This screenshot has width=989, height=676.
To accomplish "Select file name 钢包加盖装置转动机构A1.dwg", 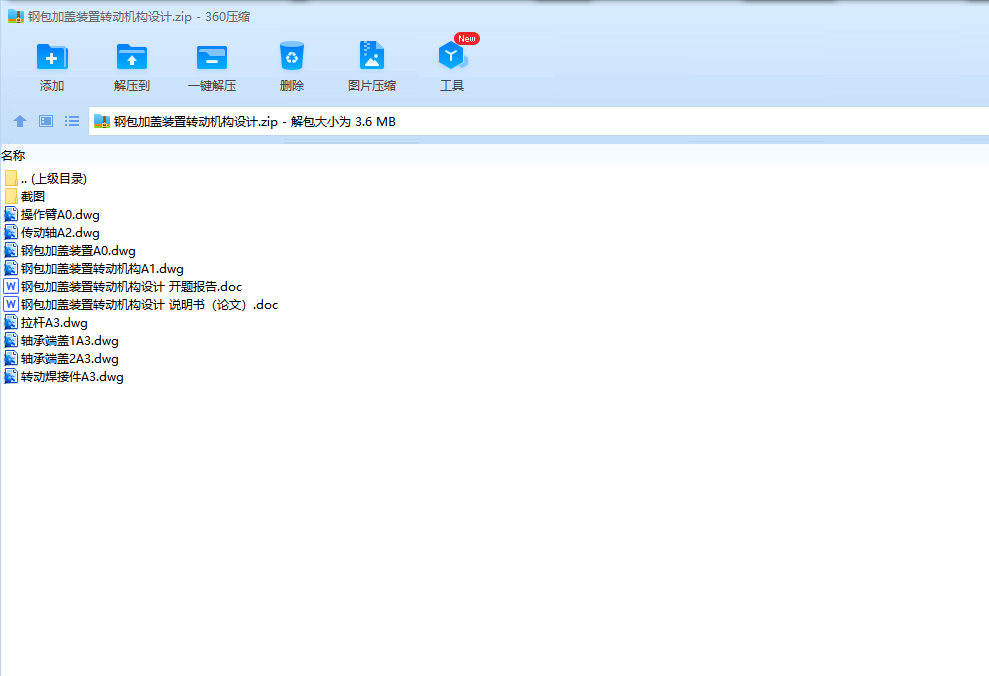I will point(102,269).
